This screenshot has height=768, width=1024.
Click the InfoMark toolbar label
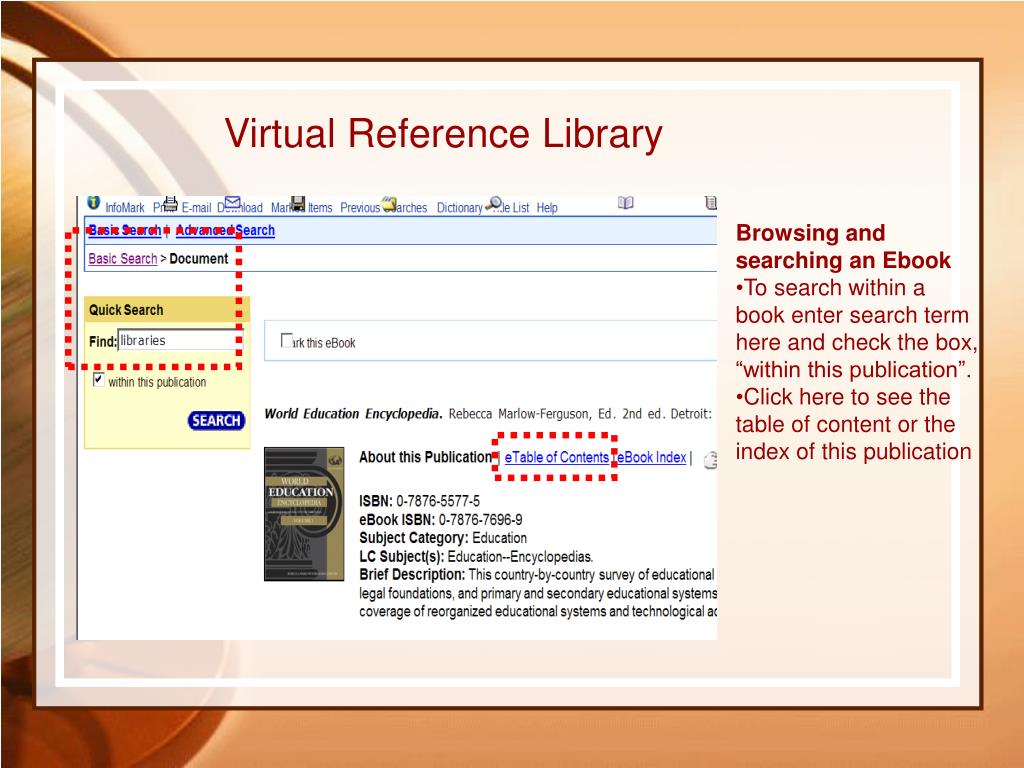coord(125,208)
